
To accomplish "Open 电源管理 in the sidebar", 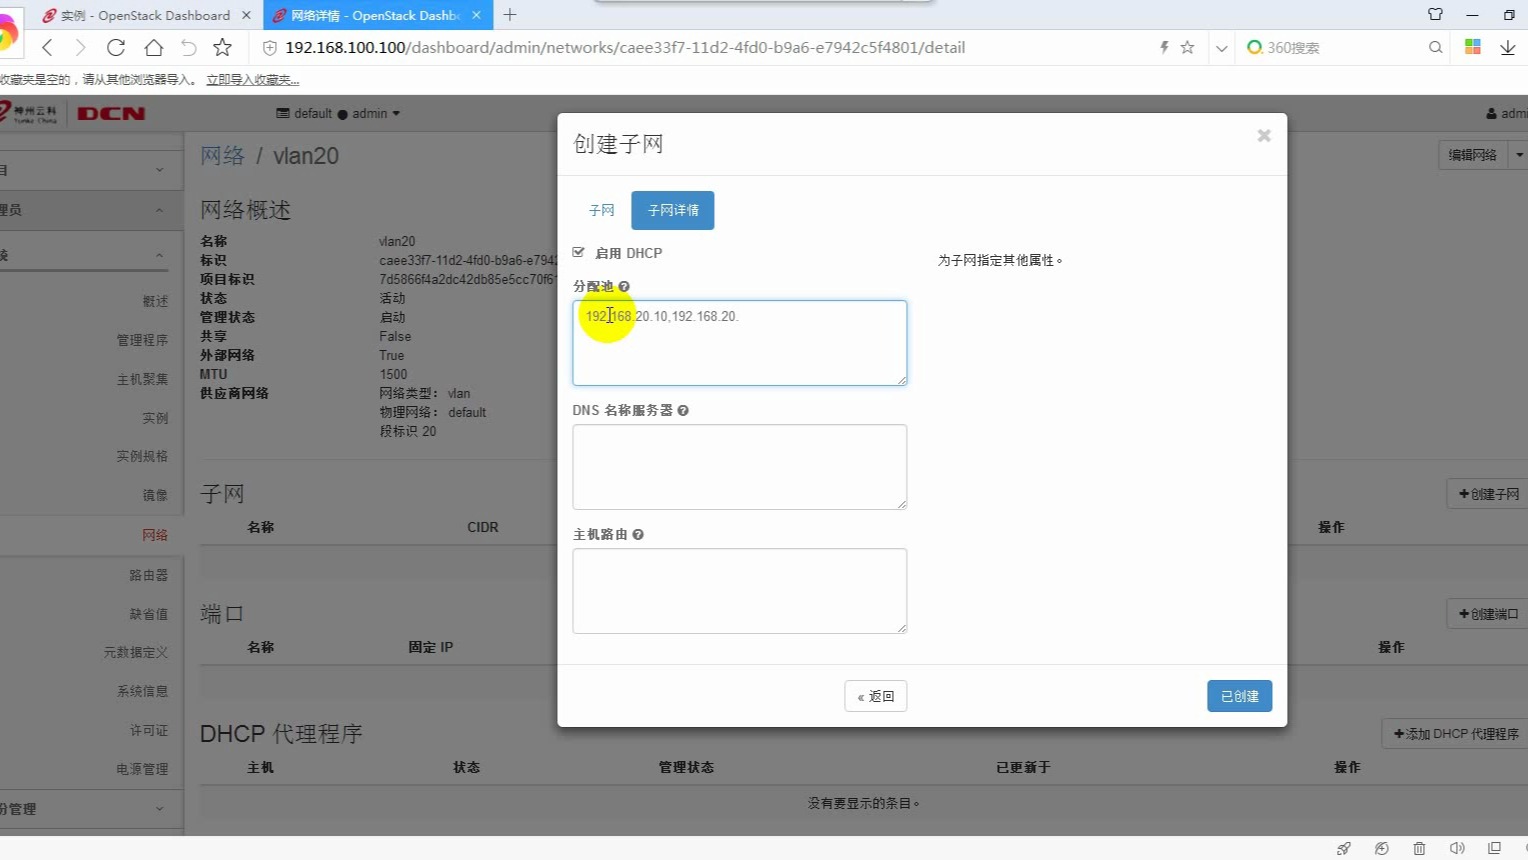I will [142, 769].
